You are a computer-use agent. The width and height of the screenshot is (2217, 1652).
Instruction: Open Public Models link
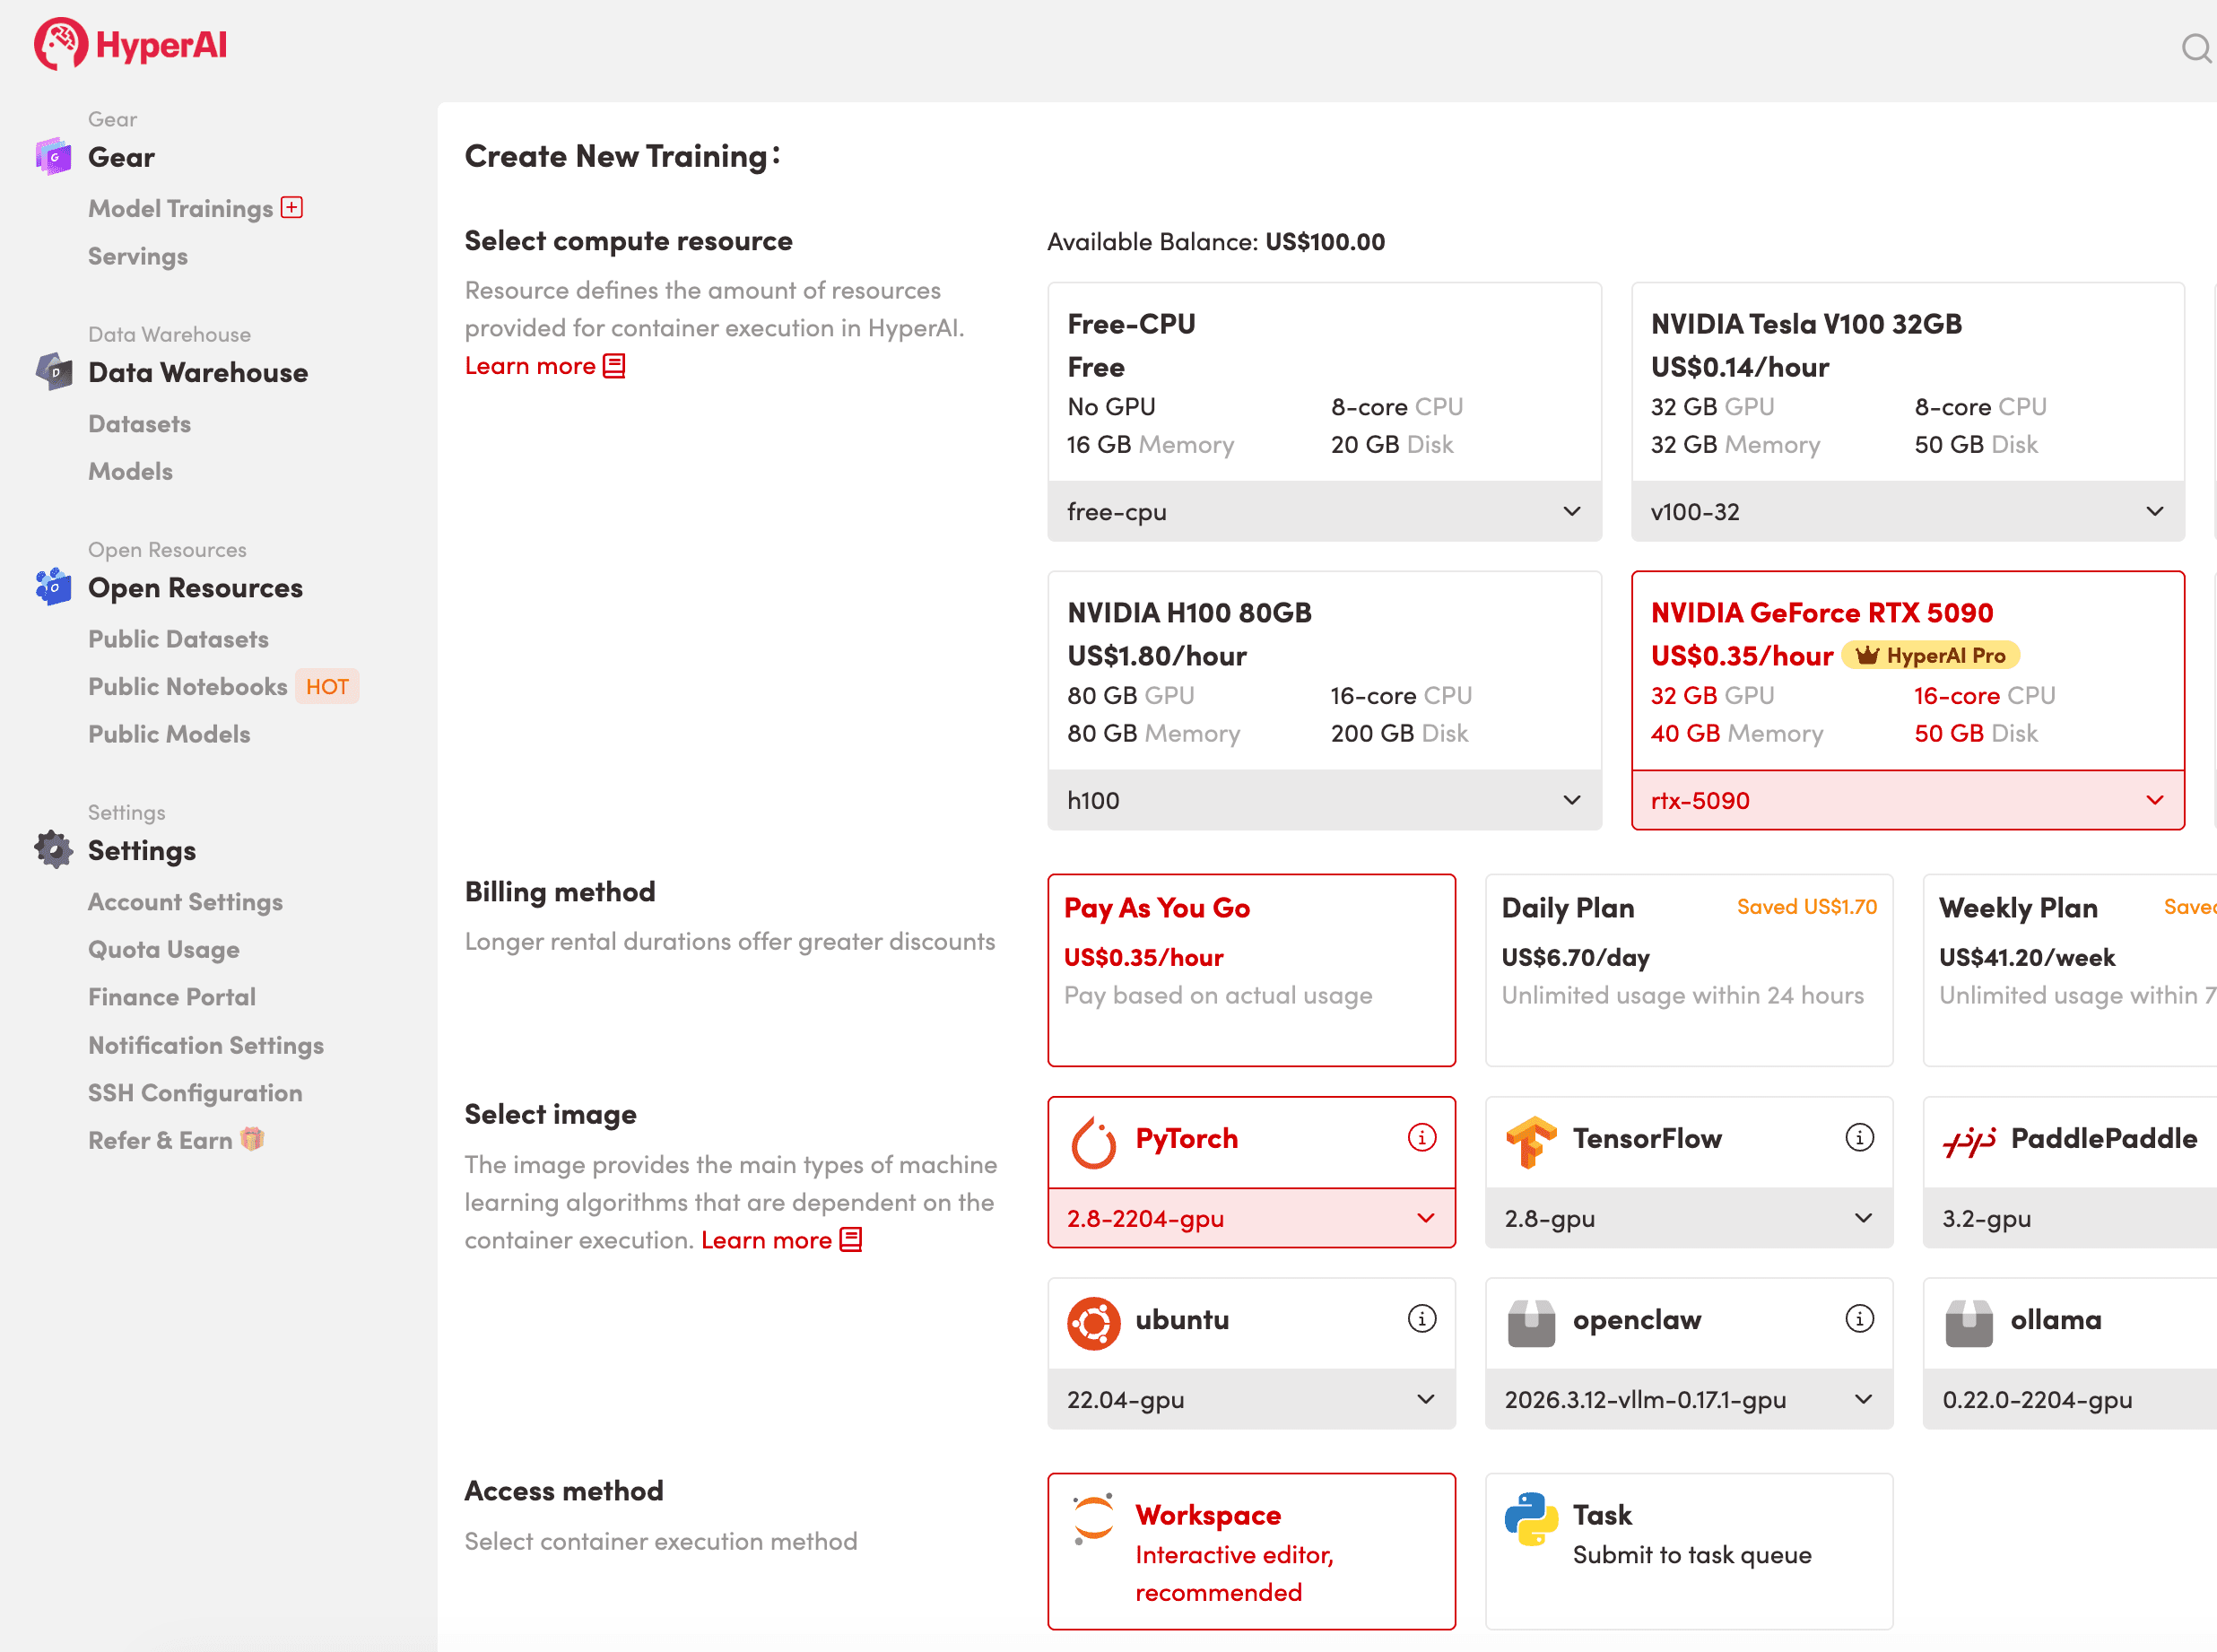click(x=169, y=734)
